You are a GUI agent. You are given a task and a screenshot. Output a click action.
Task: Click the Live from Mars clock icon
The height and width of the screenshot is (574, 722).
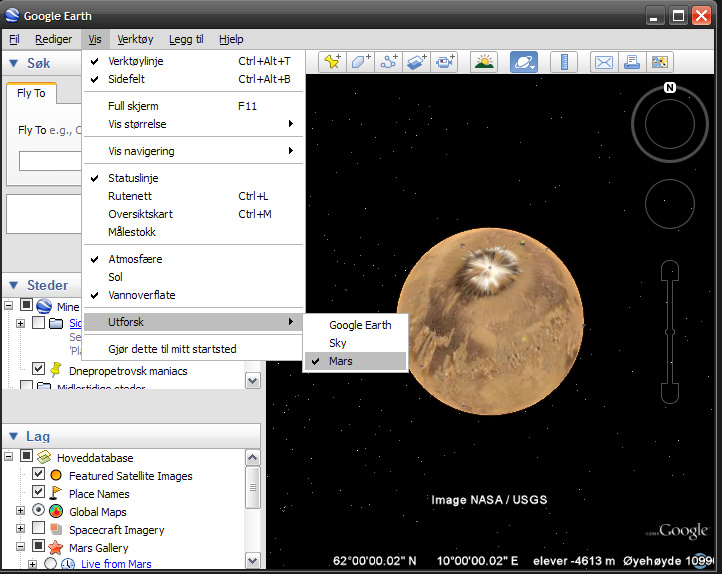tap(68, 564)
